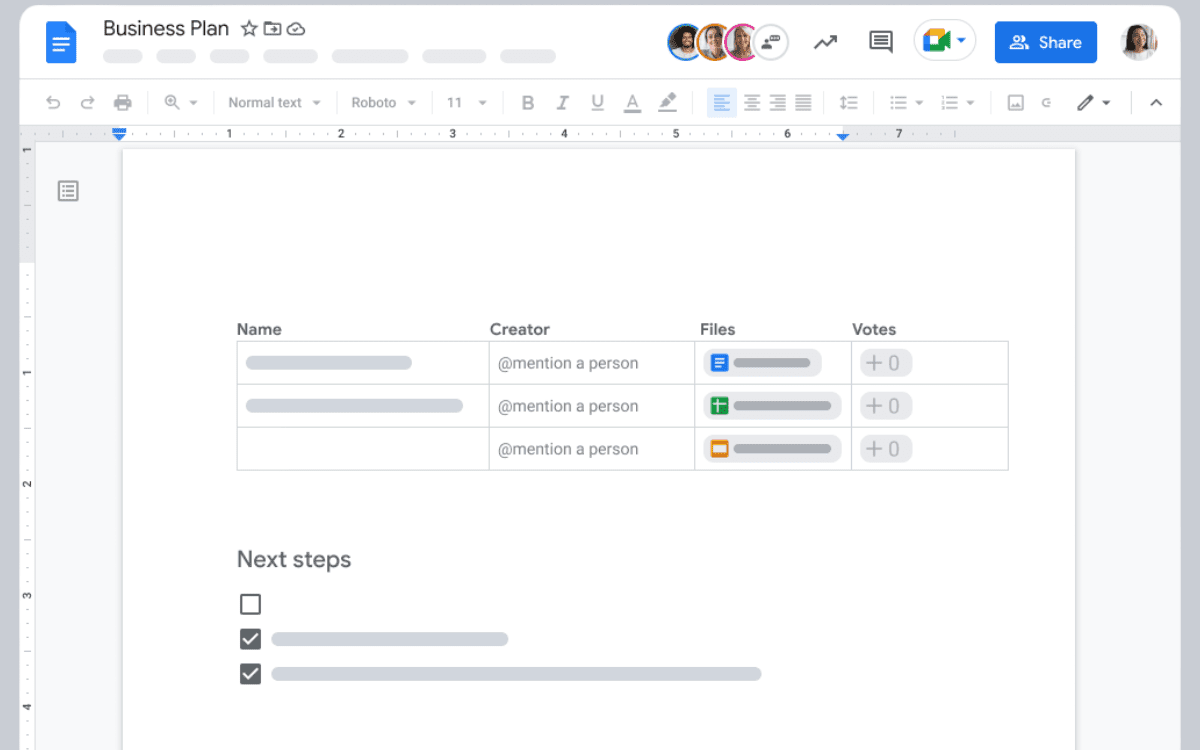The image size is (1200, 750).
Task: Collapse the toolbar with the caret
Action: coord(1156,102)
